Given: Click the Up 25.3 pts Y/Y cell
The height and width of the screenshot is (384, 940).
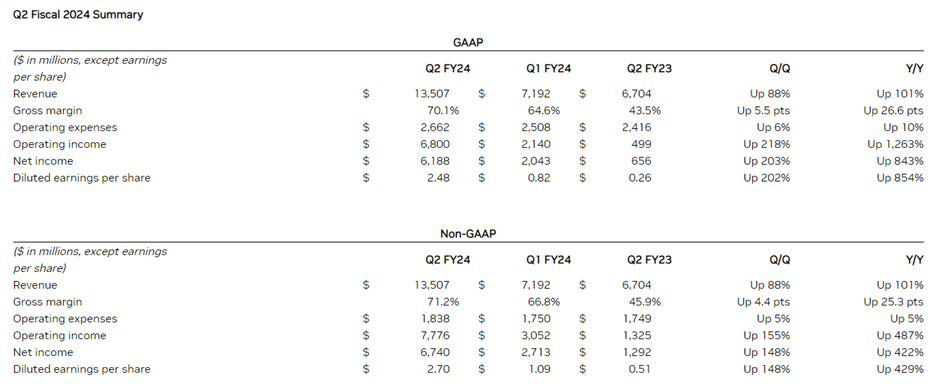Looking at the screenshot, I should coord(893,302).
